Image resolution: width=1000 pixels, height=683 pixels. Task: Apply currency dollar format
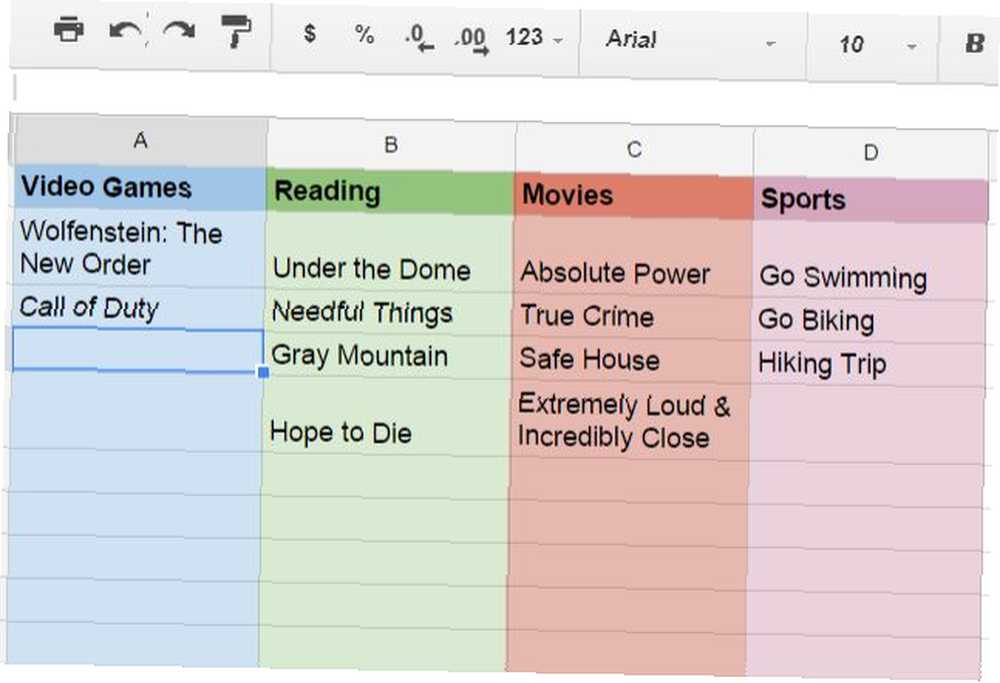(x=310, y=33)
